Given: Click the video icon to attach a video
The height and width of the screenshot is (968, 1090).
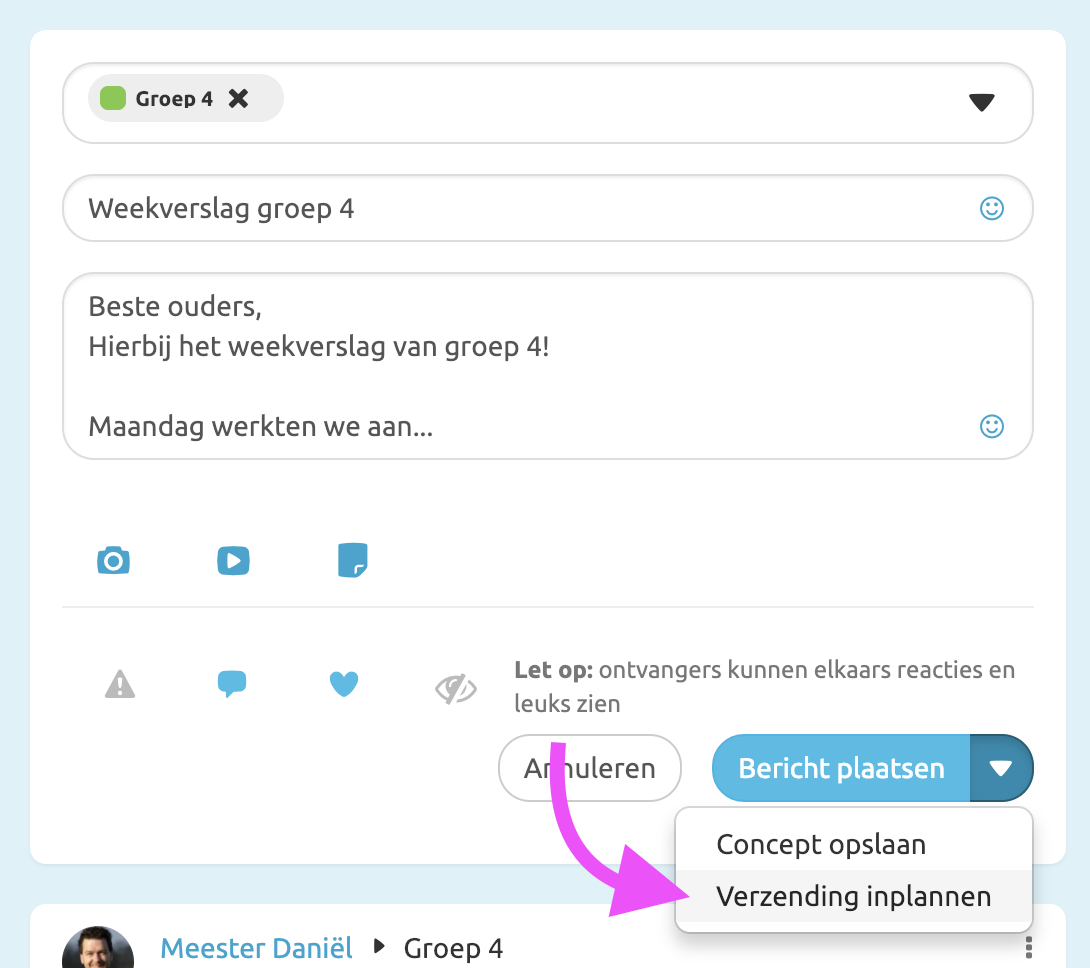Looking at the screenshot, I should pos(233,560).
